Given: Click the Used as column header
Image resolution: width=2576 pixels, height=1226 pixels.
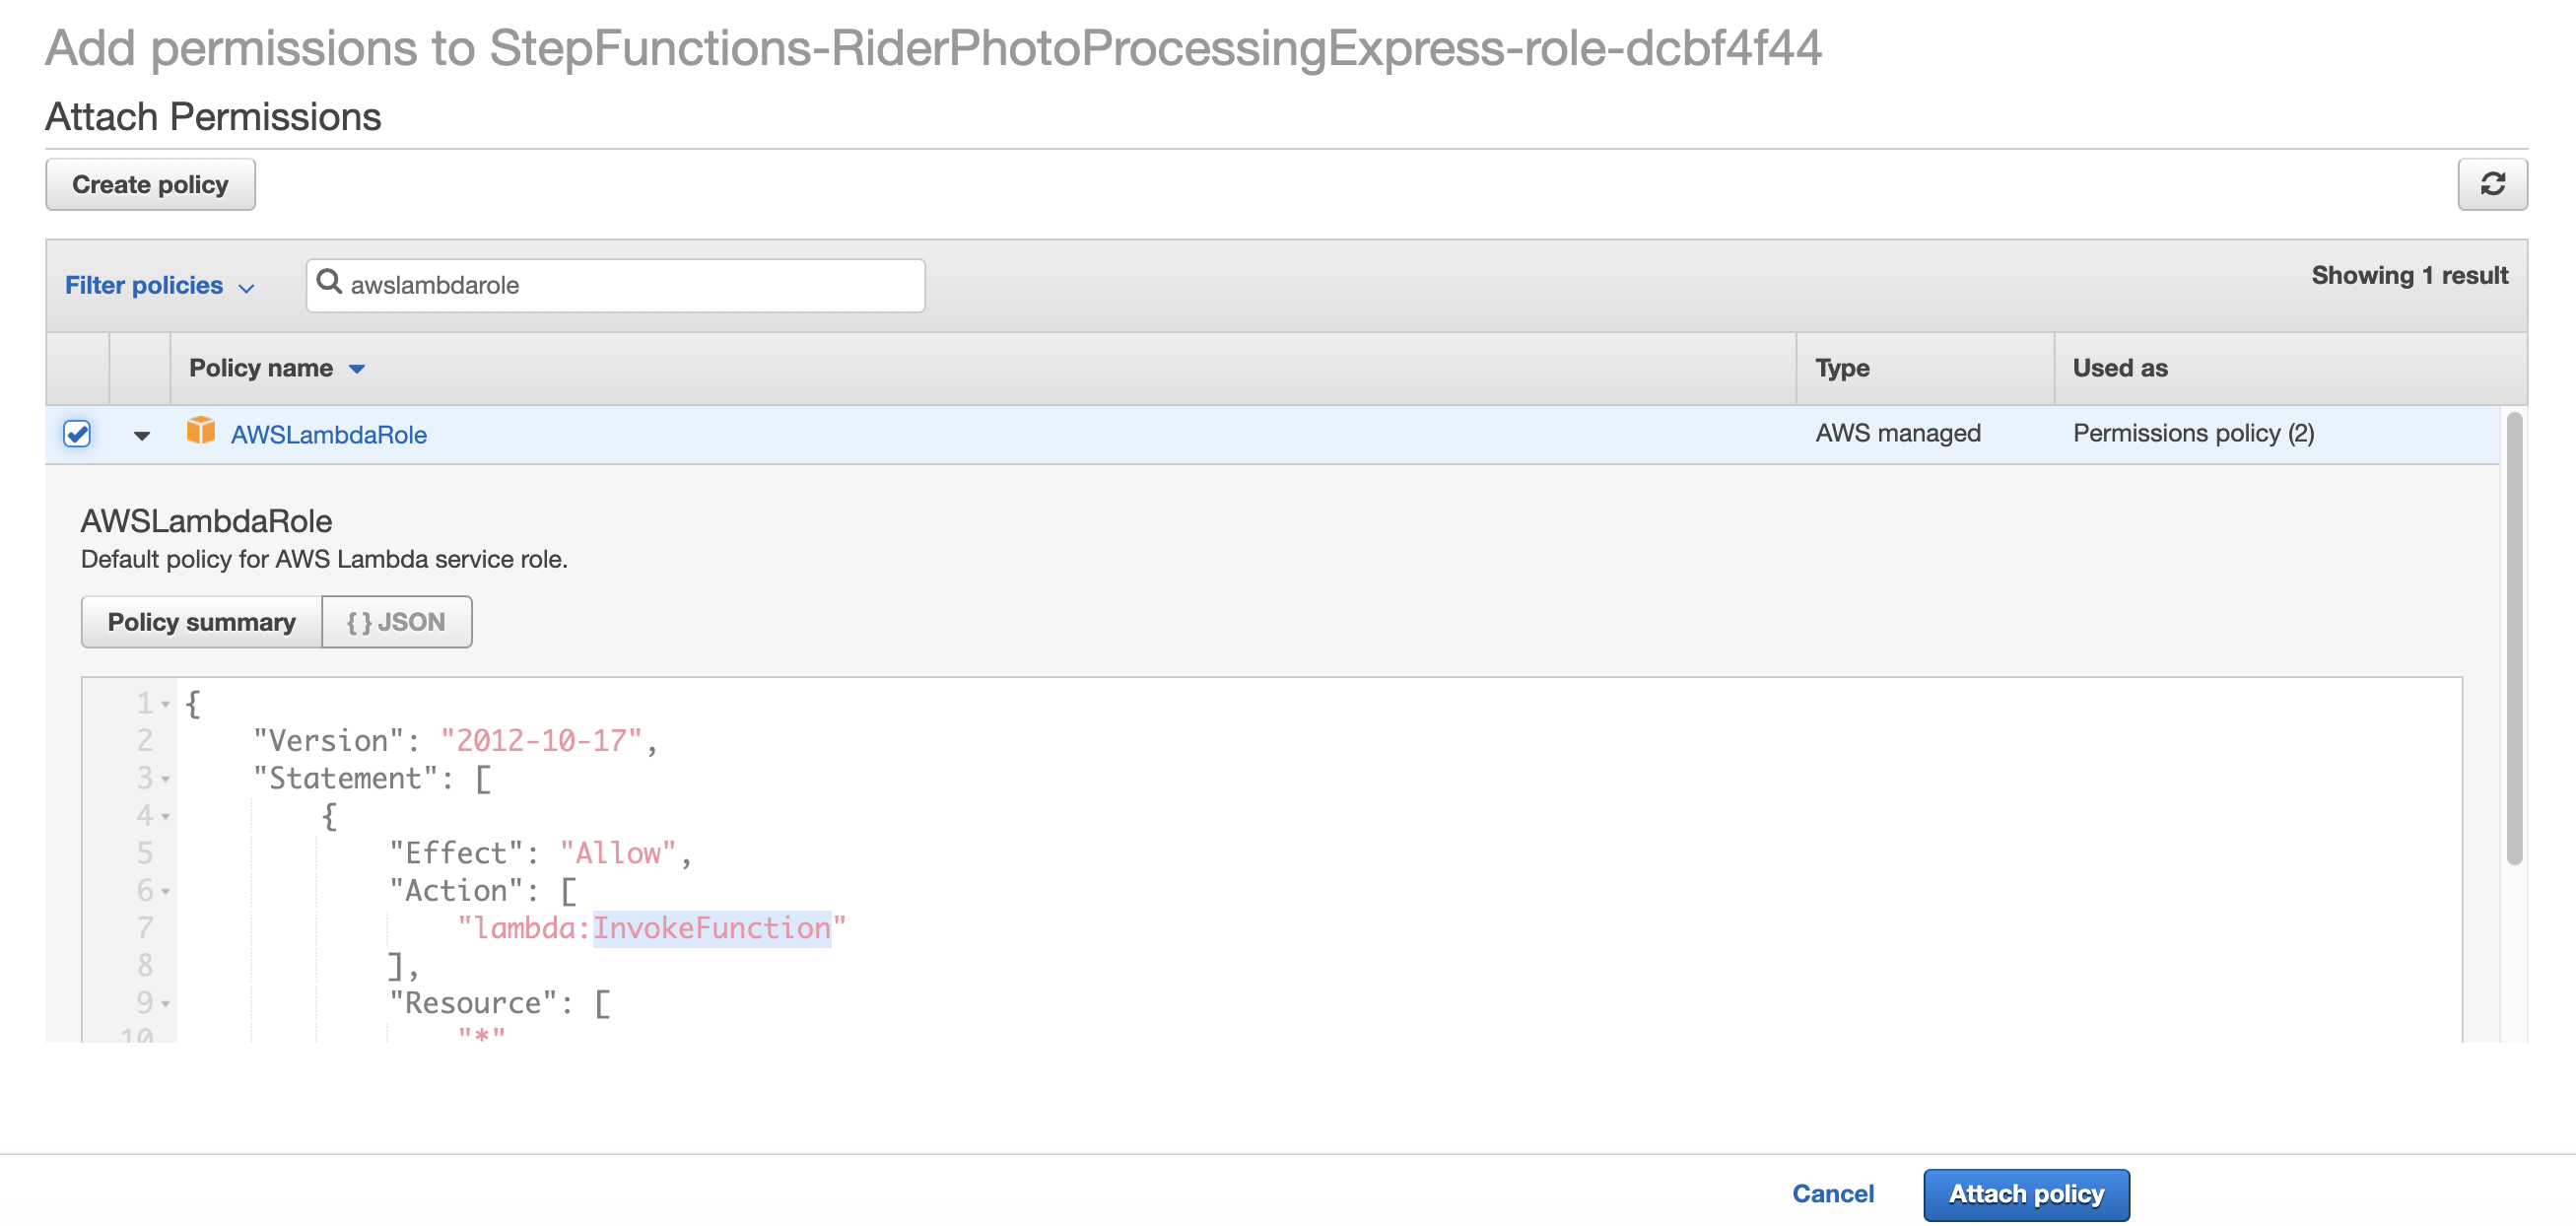Looking at the screenshot, I should click(2120, 368).
